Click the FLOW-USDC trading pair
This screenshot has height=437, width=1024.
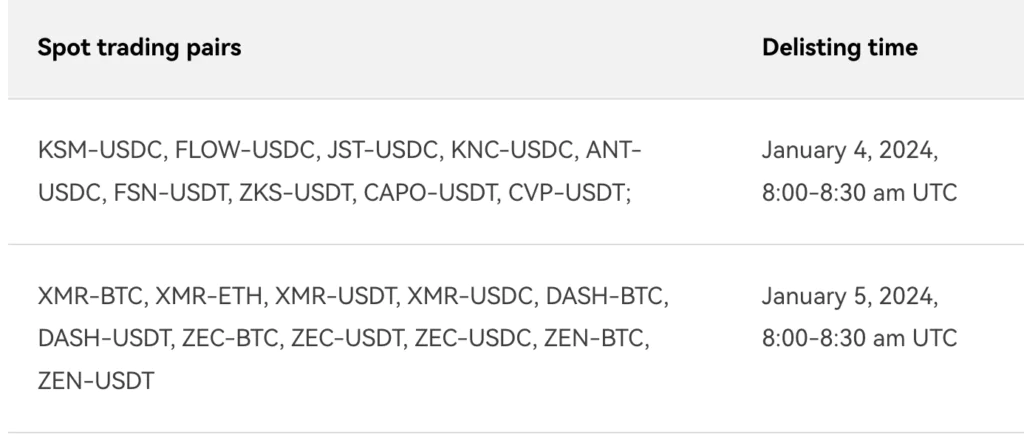243,152
